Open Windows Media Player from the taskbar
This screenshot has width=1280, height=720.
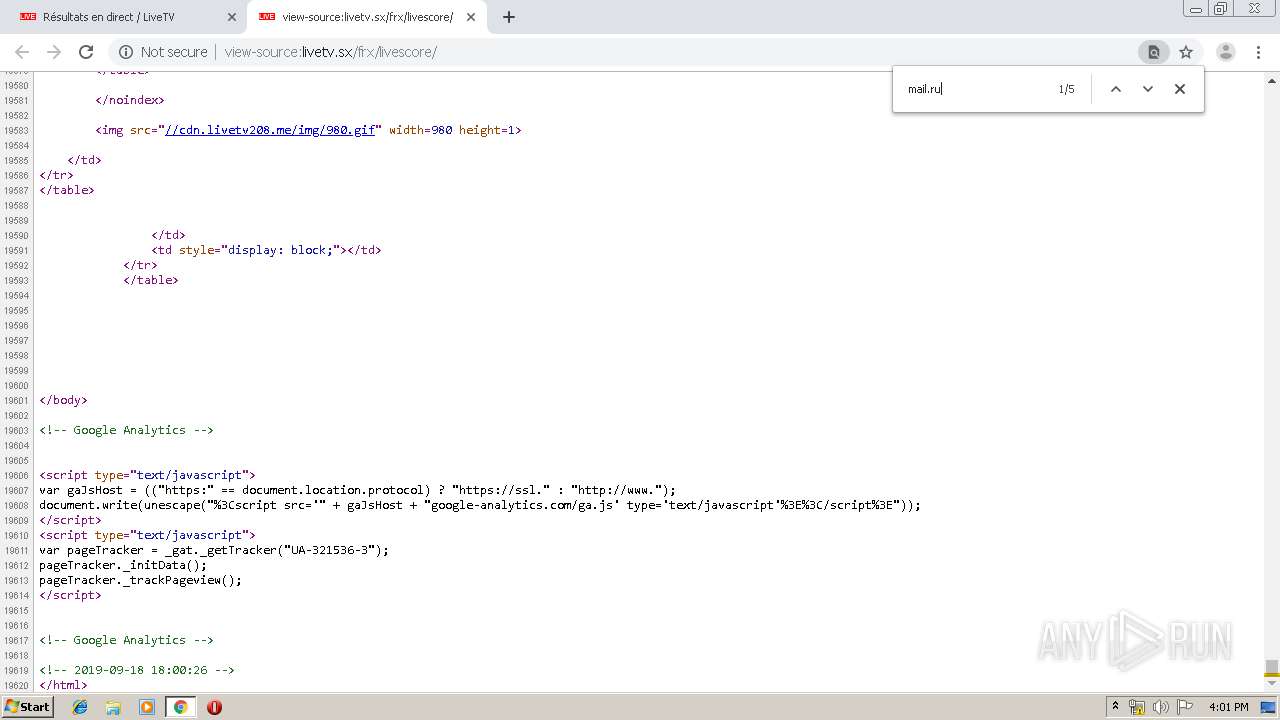tap(147, 707)
